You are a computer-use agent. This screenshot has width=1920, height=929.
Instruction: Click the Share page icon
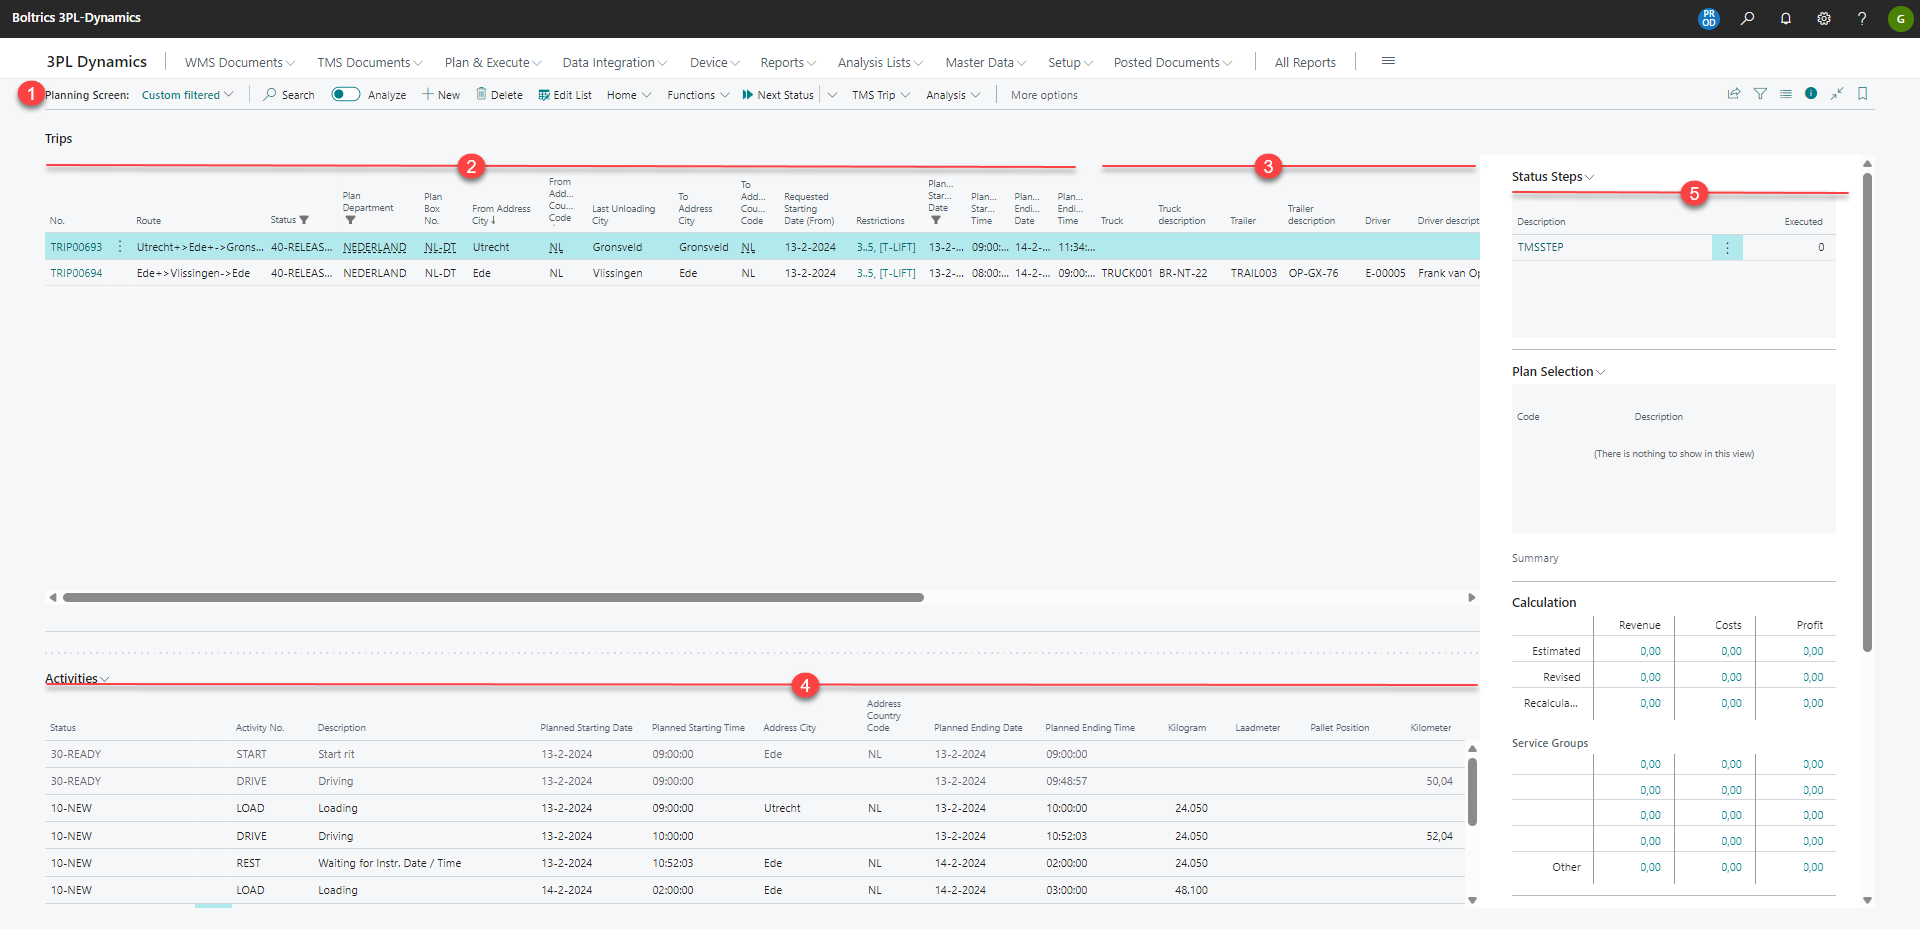pyautogui.click(x=1734, y=94)
